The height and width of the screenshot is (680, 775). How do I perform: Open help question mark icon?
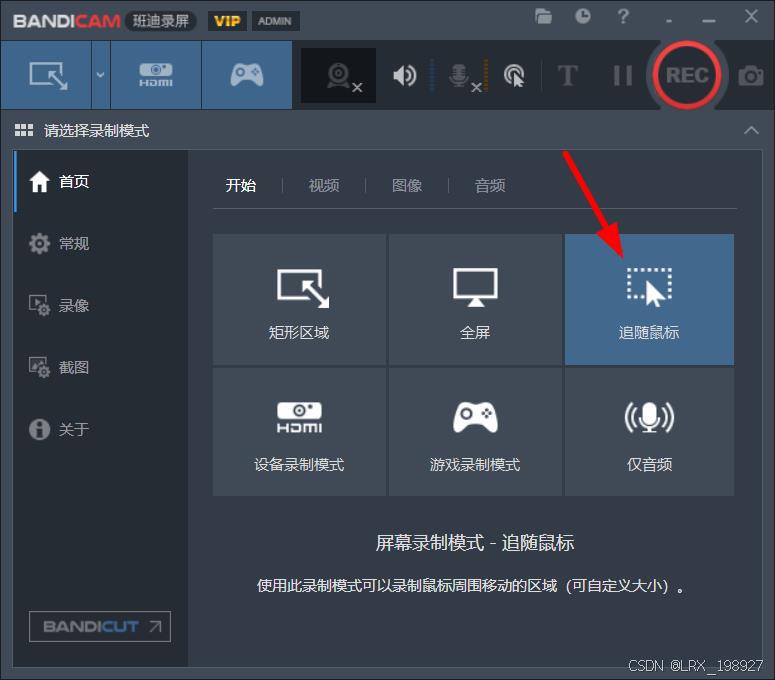(623, 16)
